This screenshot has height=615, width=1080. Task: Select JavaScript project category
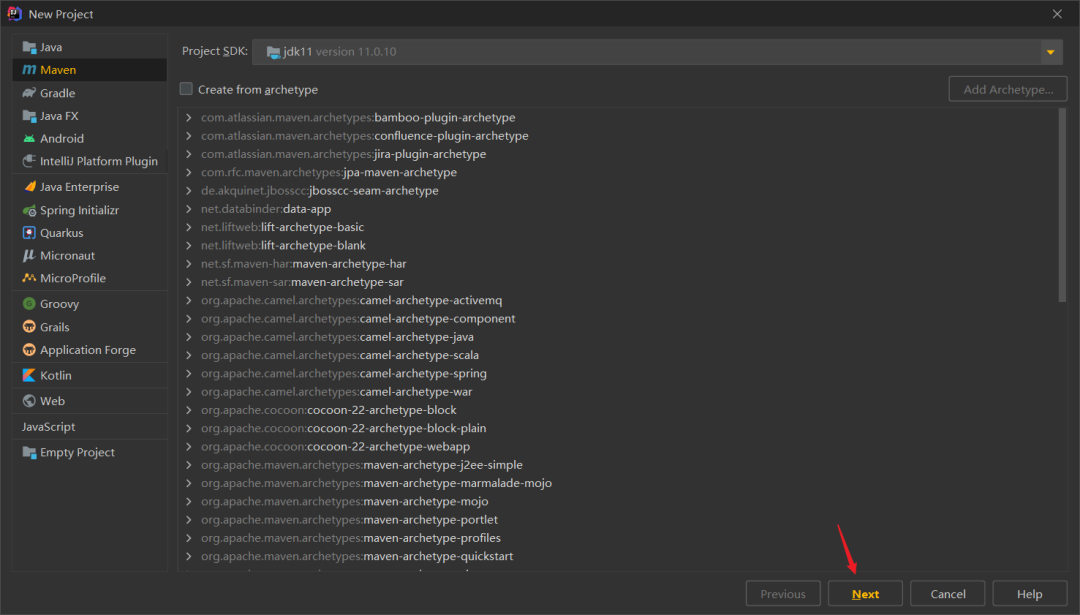point(90,427)
